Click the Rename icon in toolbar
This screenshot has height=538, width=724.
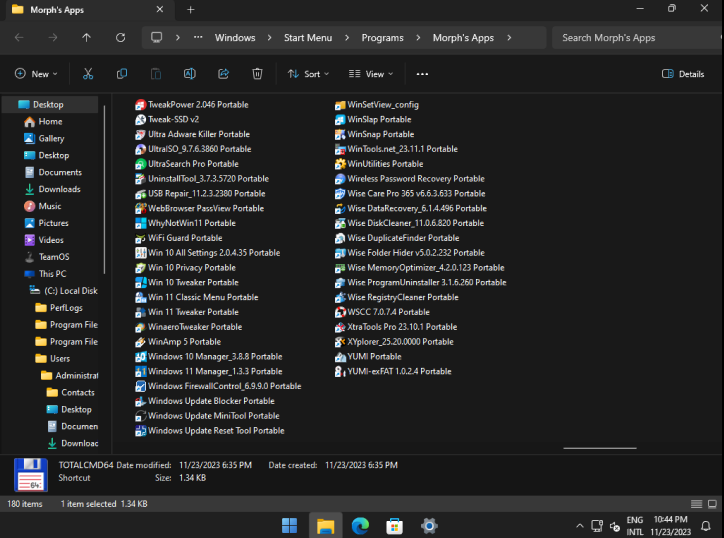pos(190,74)
